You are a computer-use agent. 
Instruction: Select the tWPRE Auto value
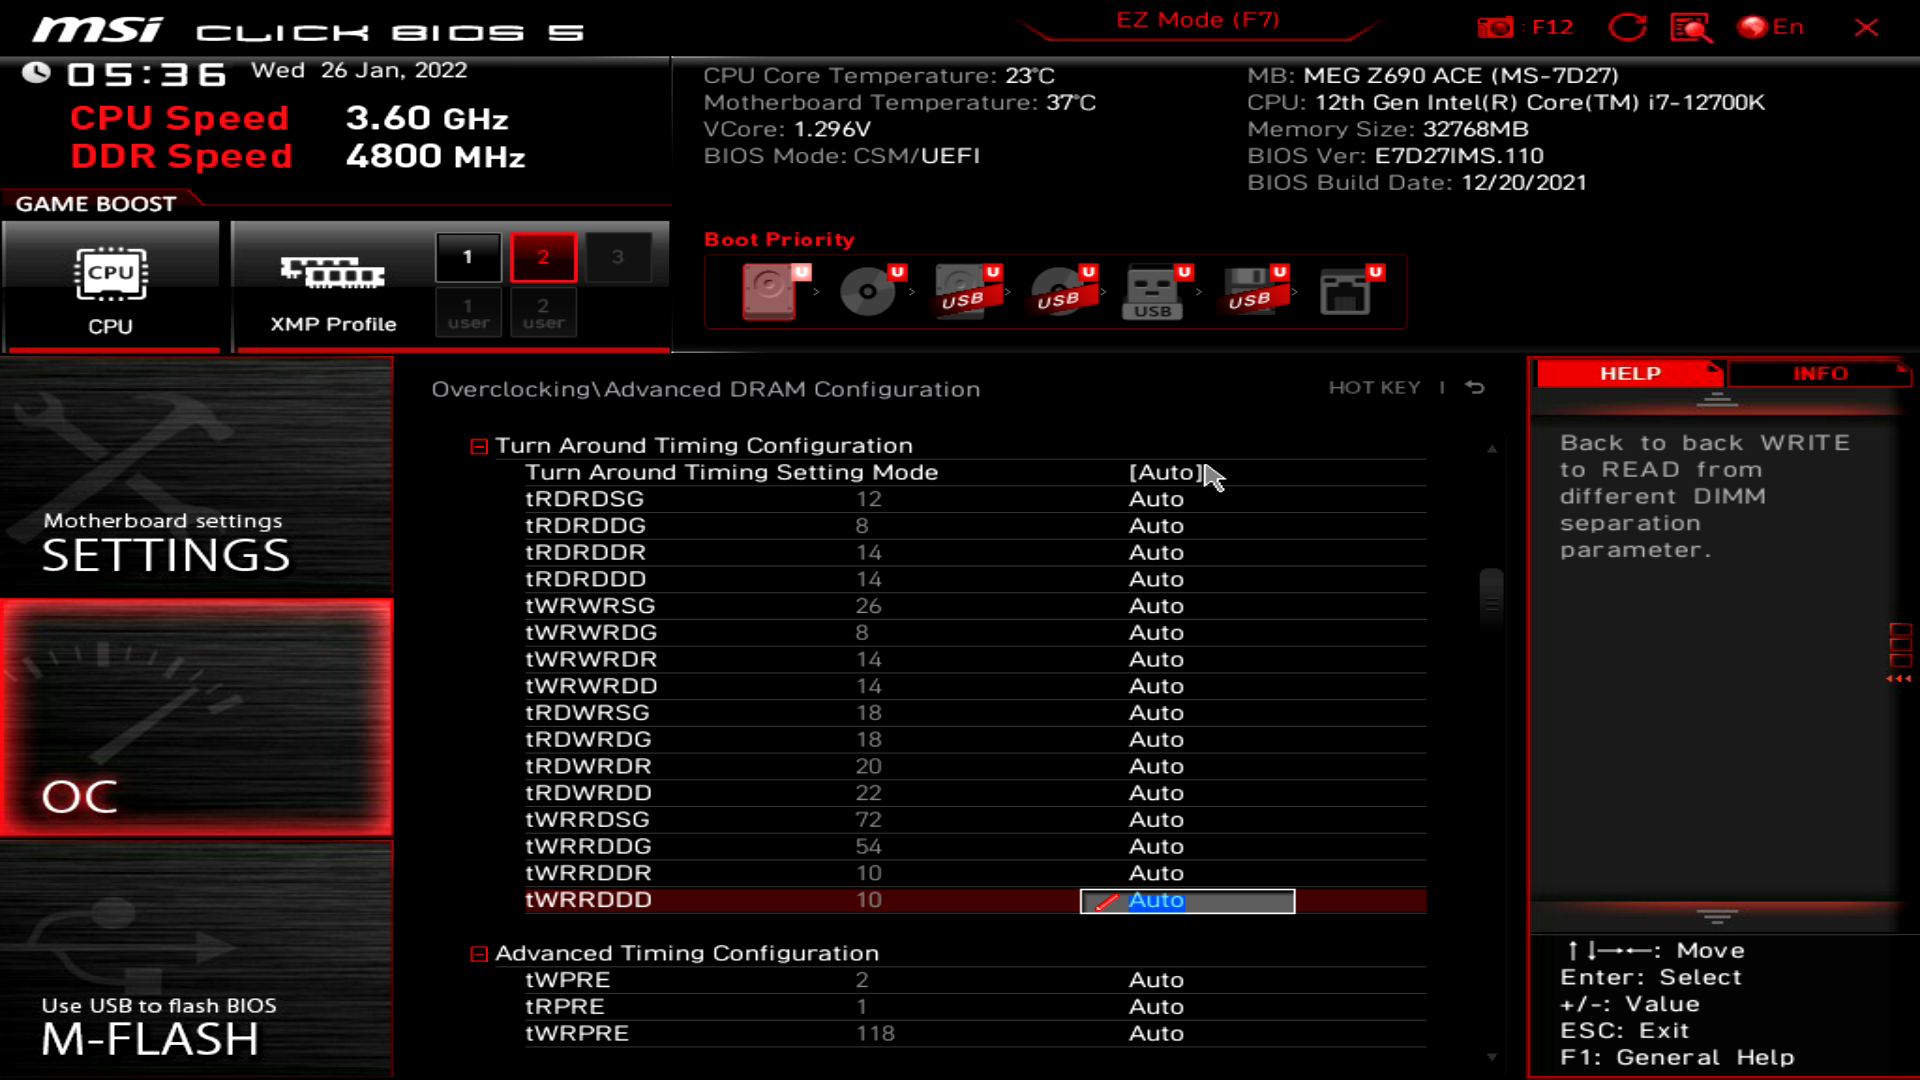coord(1156,980)
